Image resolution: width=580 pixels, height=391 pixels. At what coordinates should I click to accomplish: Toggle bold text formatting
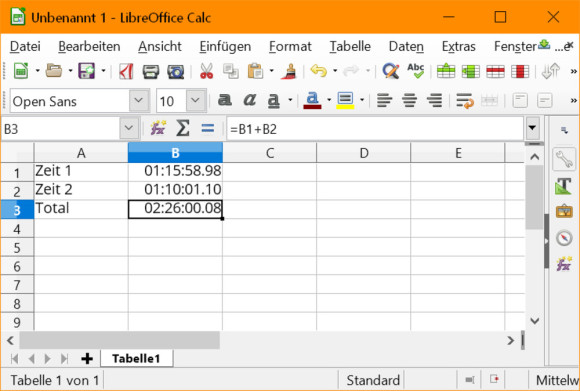225,100
